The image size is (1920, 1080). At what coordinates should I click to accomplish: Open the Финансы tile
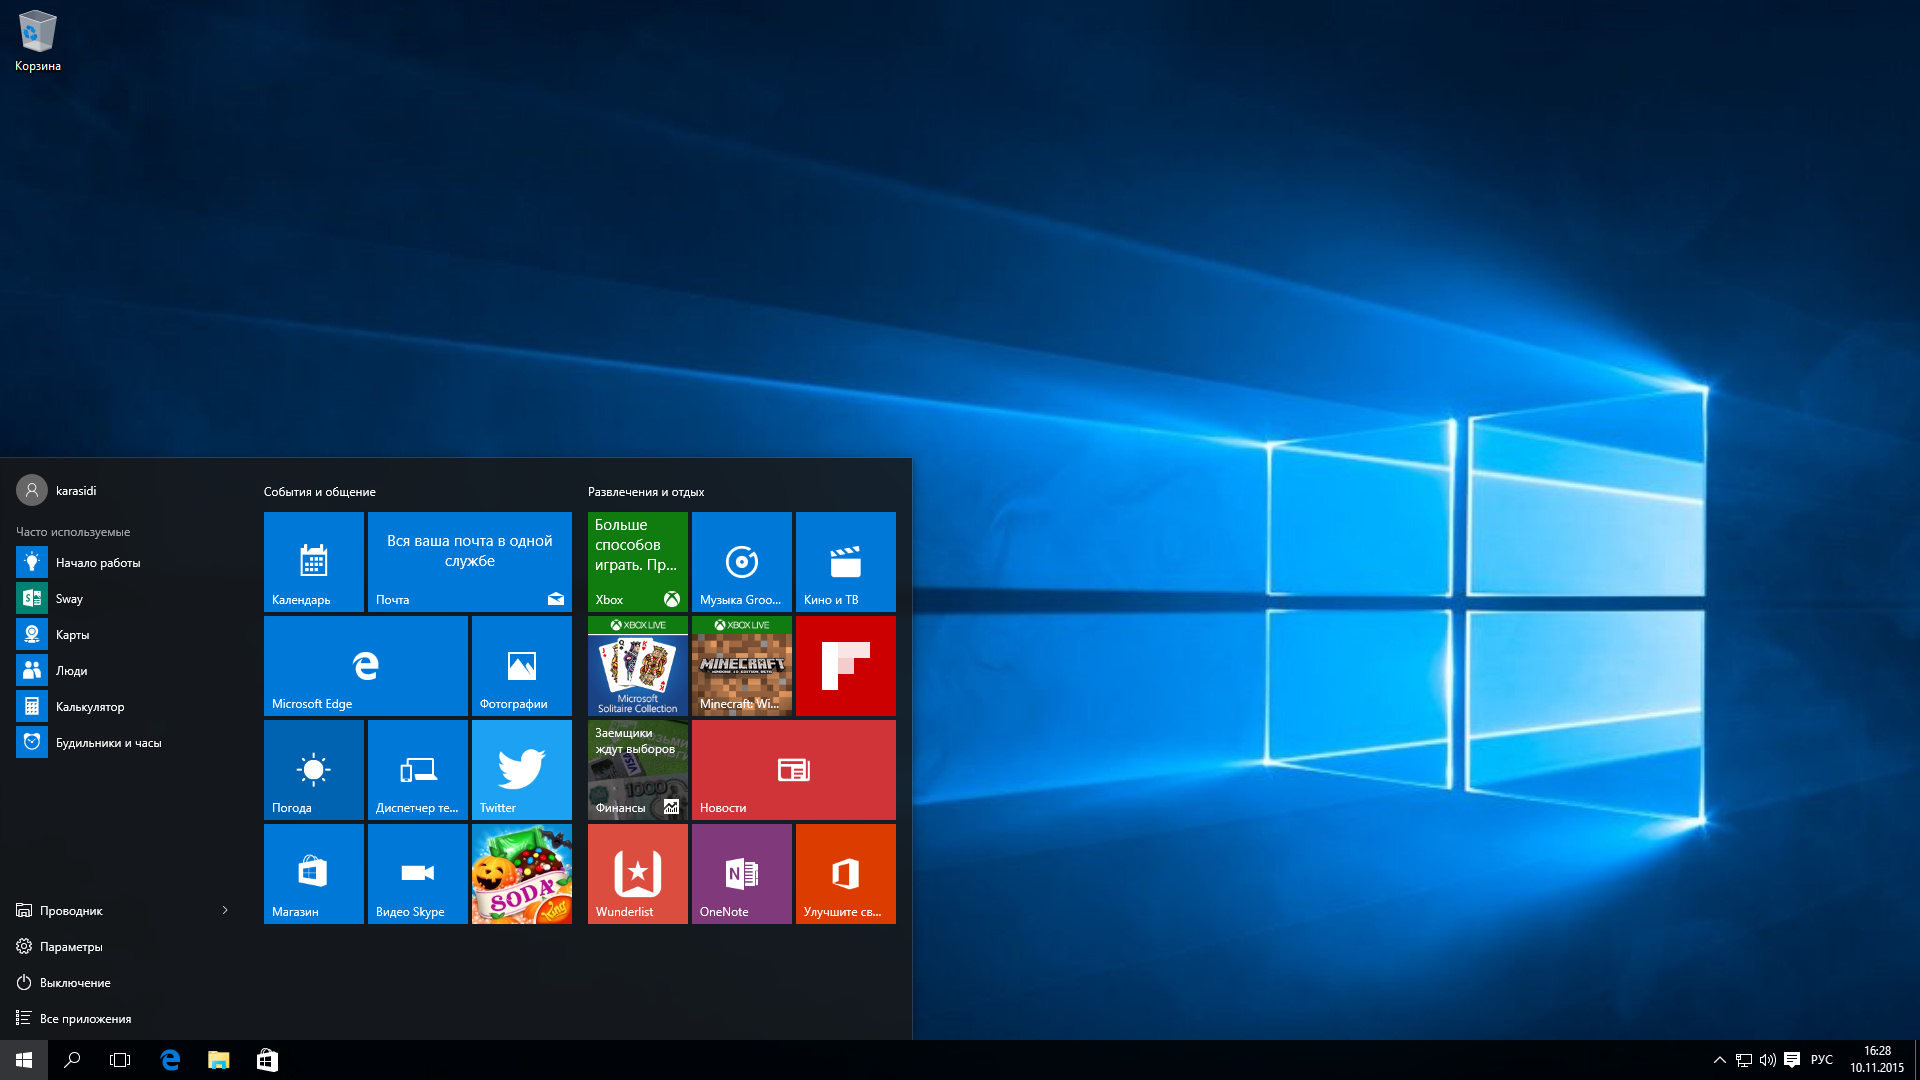pos(638,770)
